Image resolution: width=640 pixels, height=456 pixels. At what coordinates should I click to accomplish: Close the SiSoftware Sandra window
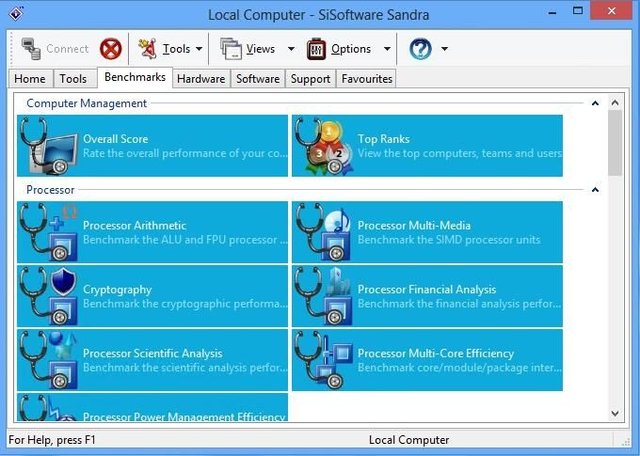[x=611, y=11]
